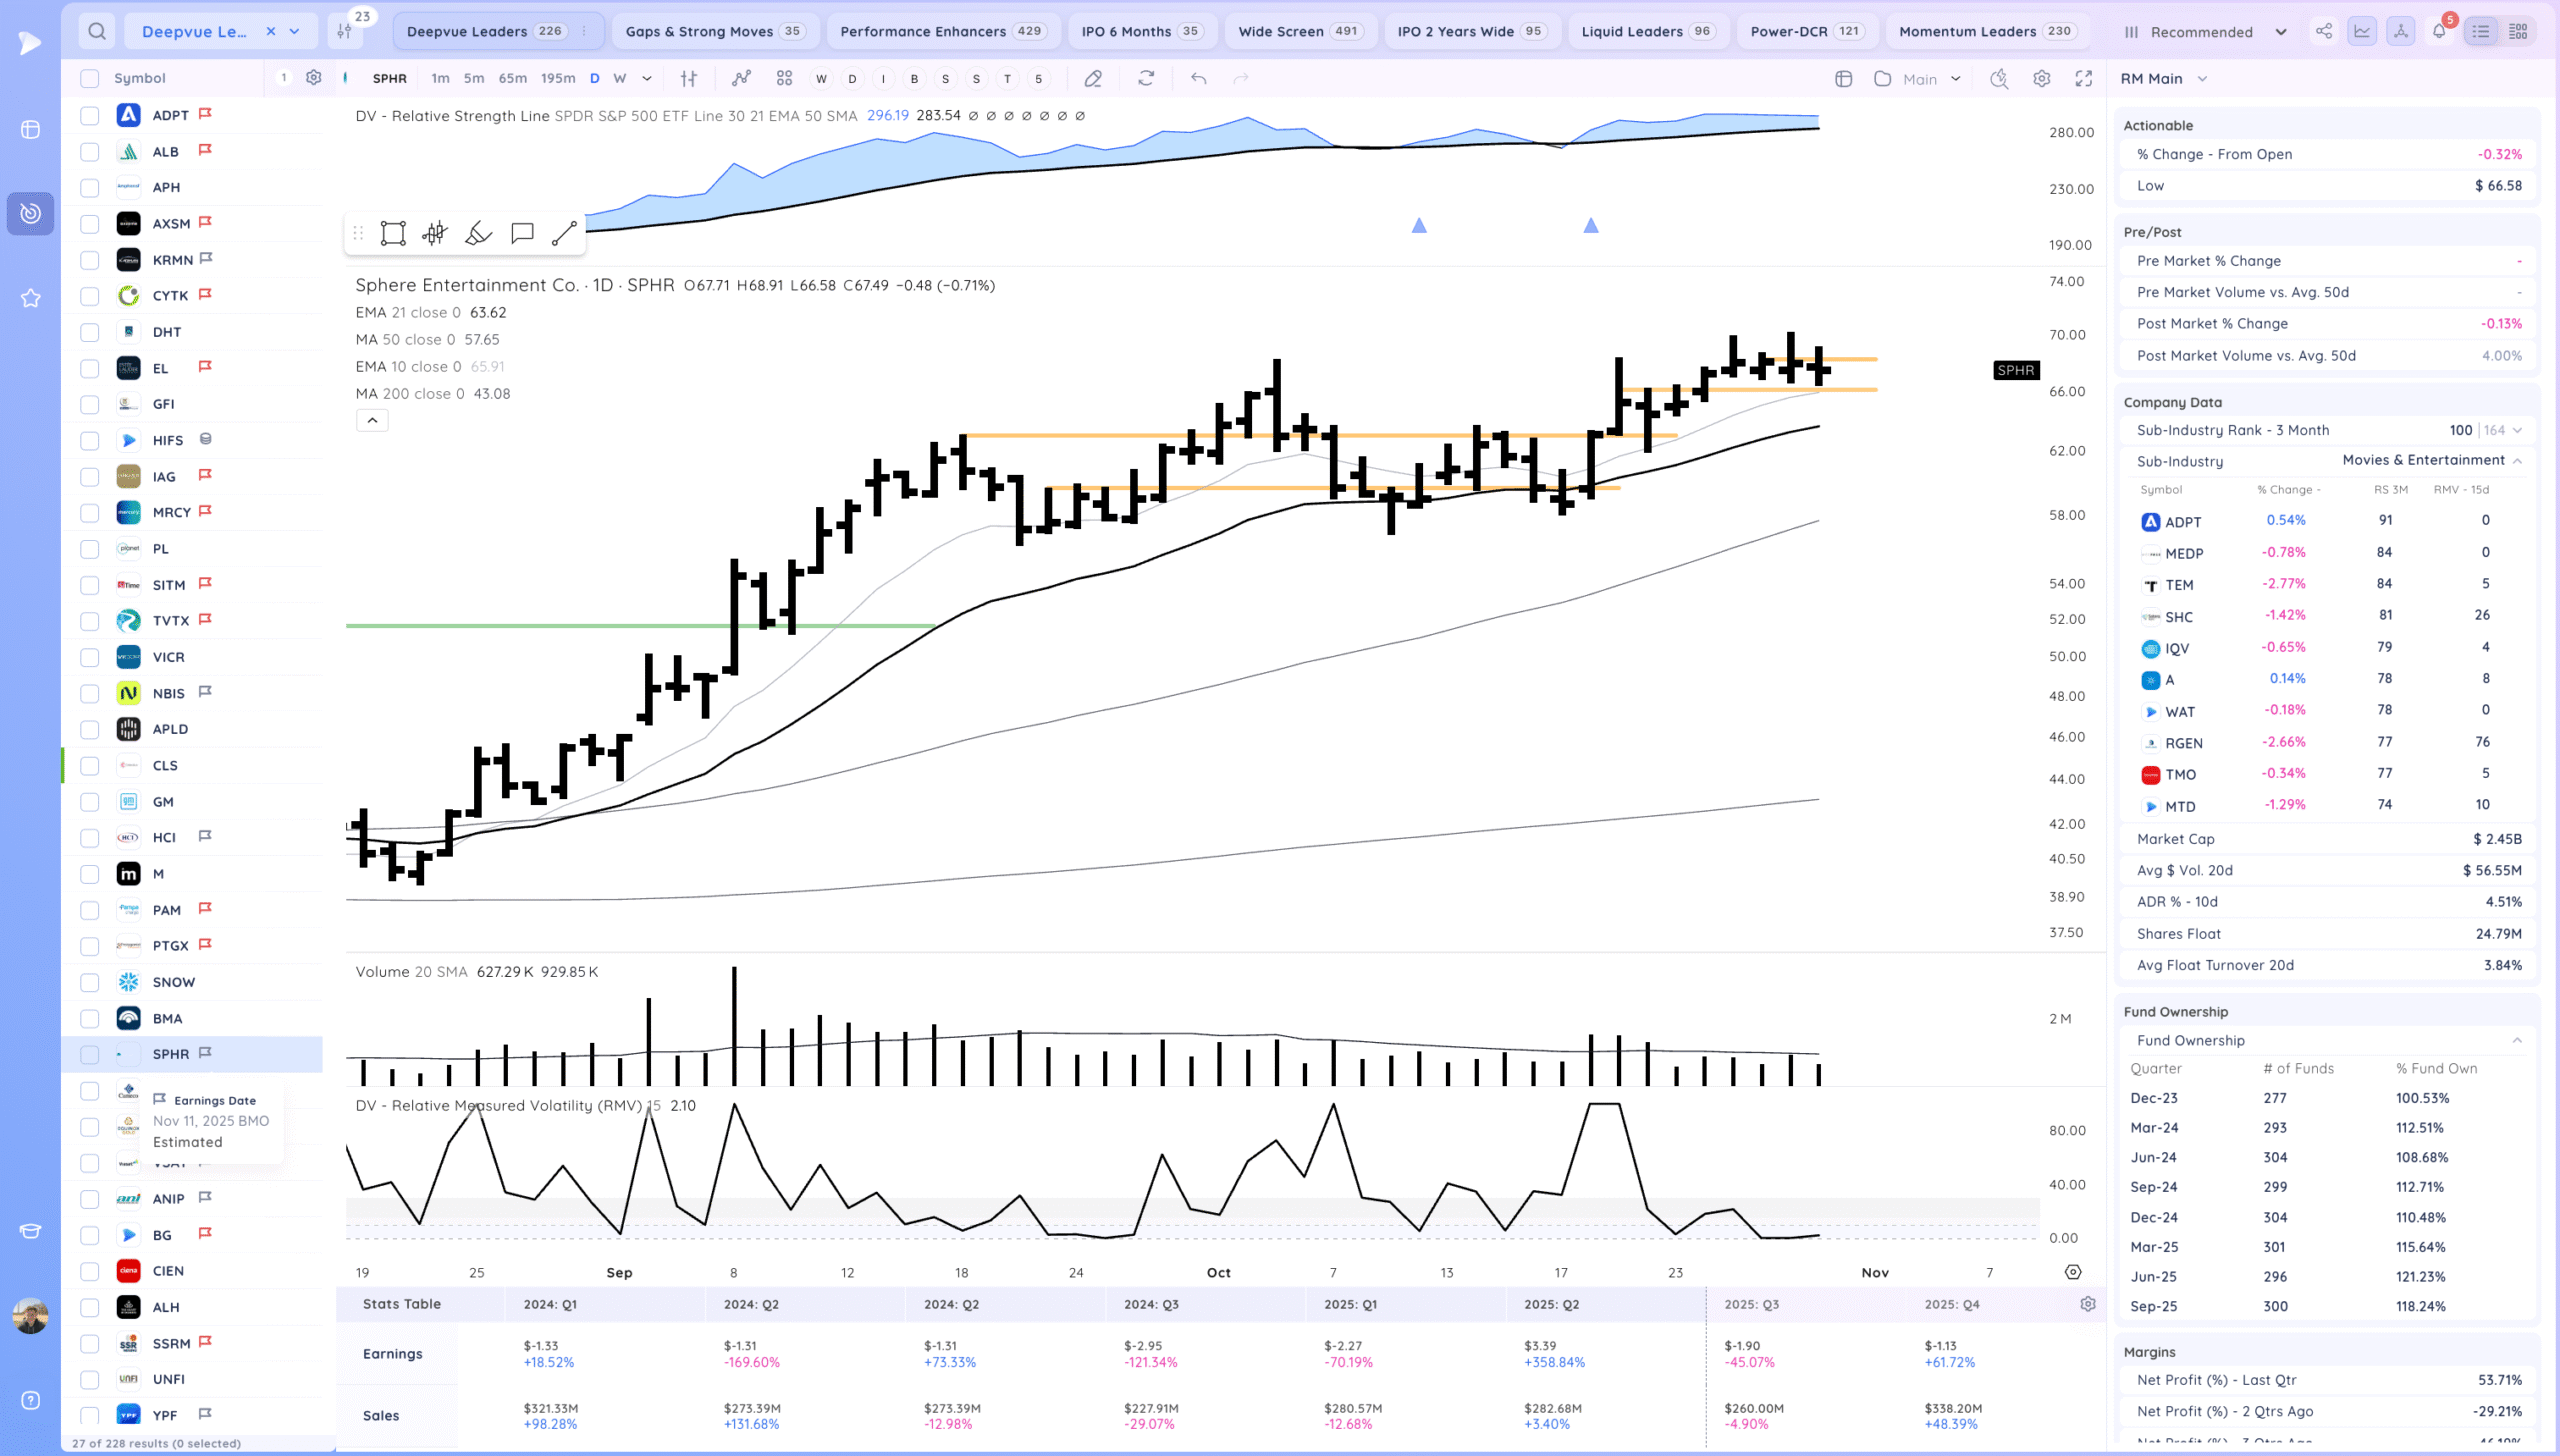This screenshot has width=2560, height=1456.
Task: Click the eraser icon in chart toolbar
Action: 1093,79
